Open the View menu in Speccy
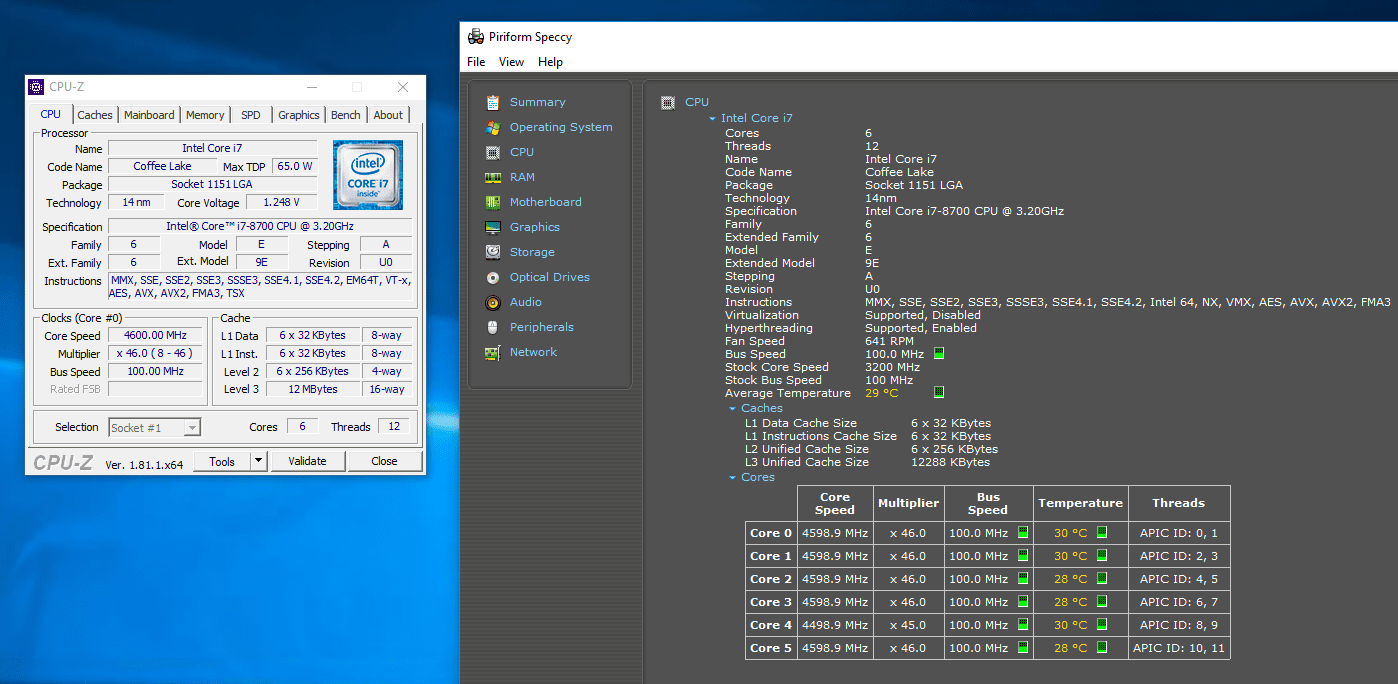Screen dimensions: 1398x684 pos(511,62)
